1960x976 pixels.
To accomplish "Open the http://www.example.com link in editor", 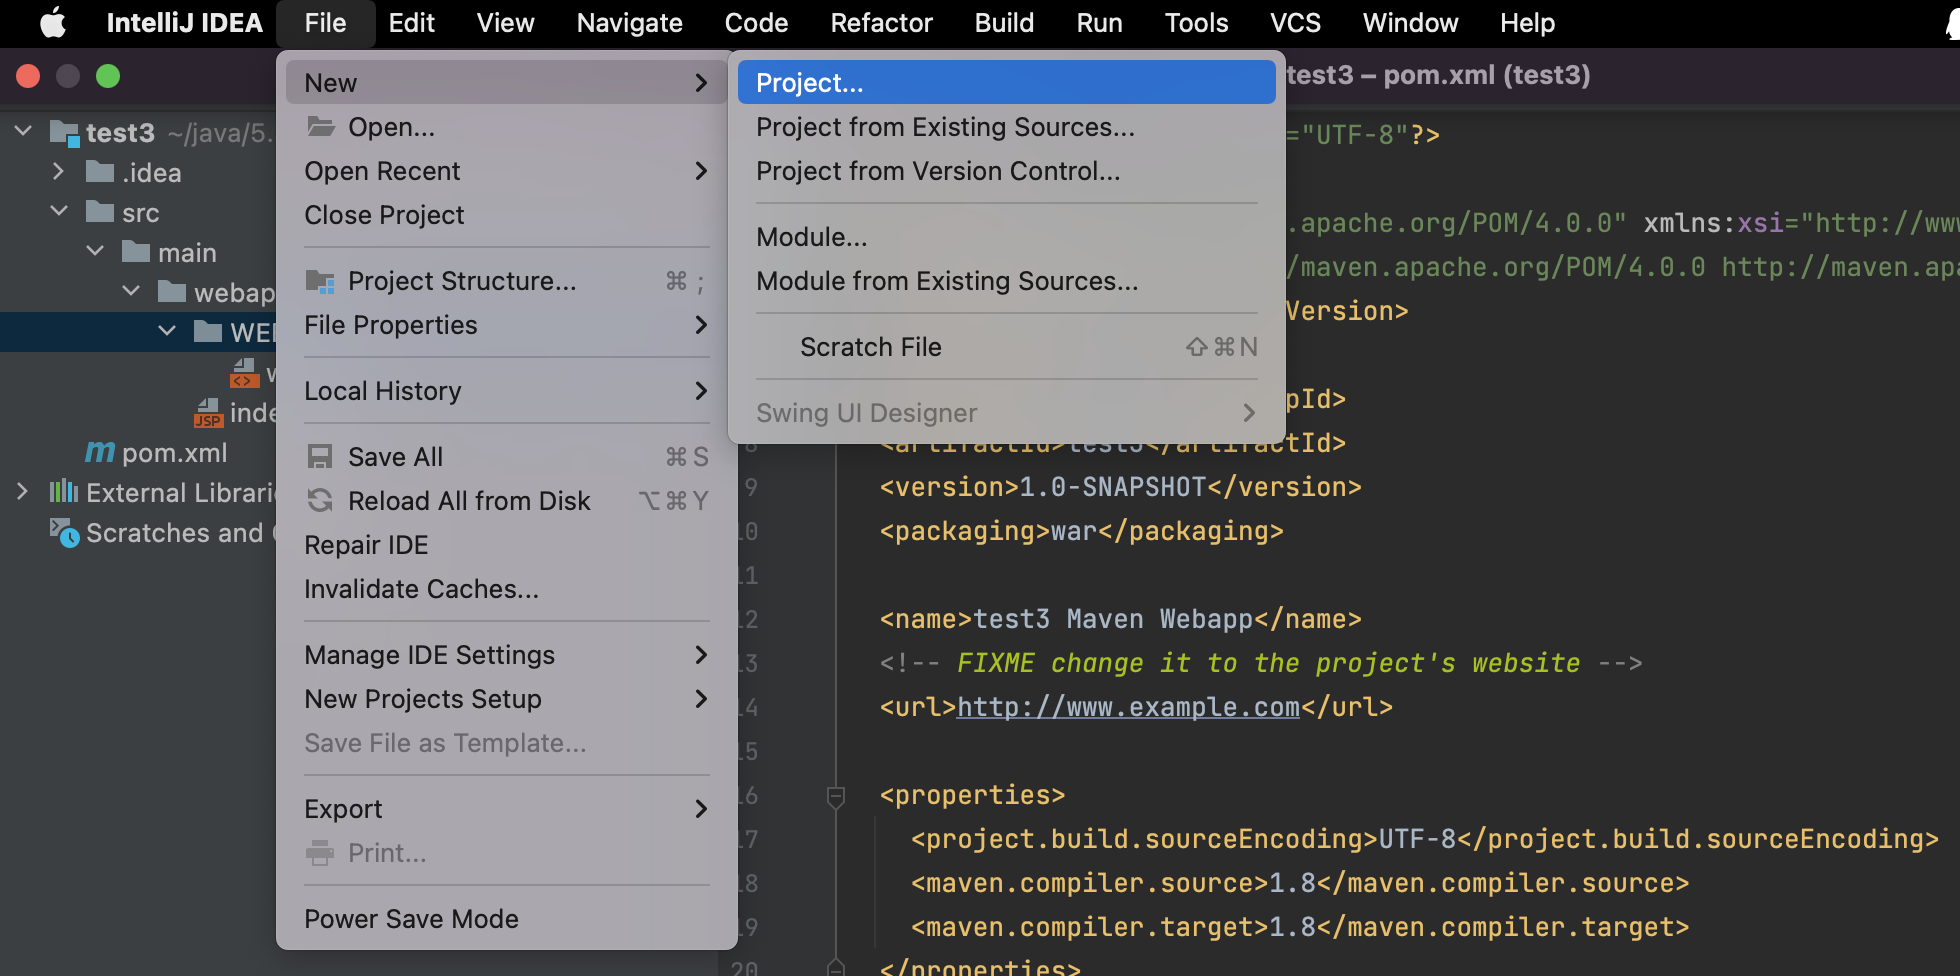I will 1128,707.
